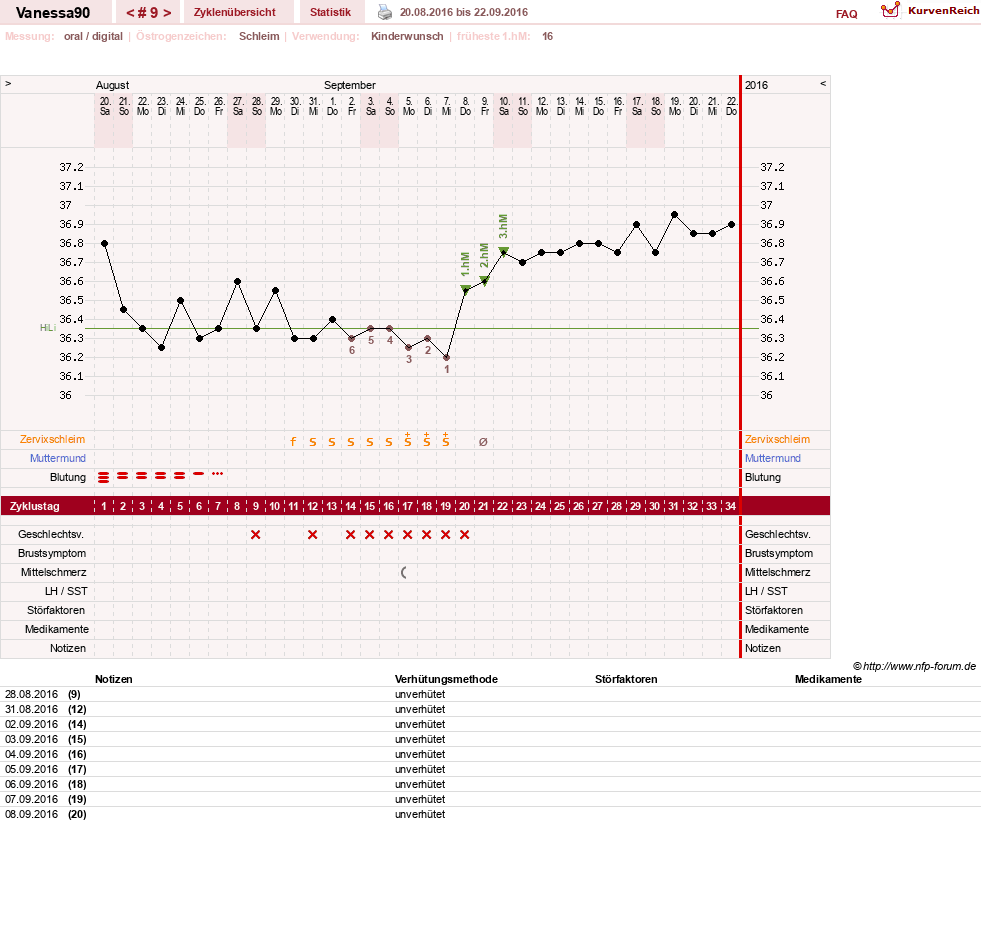The height and width of the screenshot is (938, 981).
Task: Open the FAQ link
Action: [846, 14]
